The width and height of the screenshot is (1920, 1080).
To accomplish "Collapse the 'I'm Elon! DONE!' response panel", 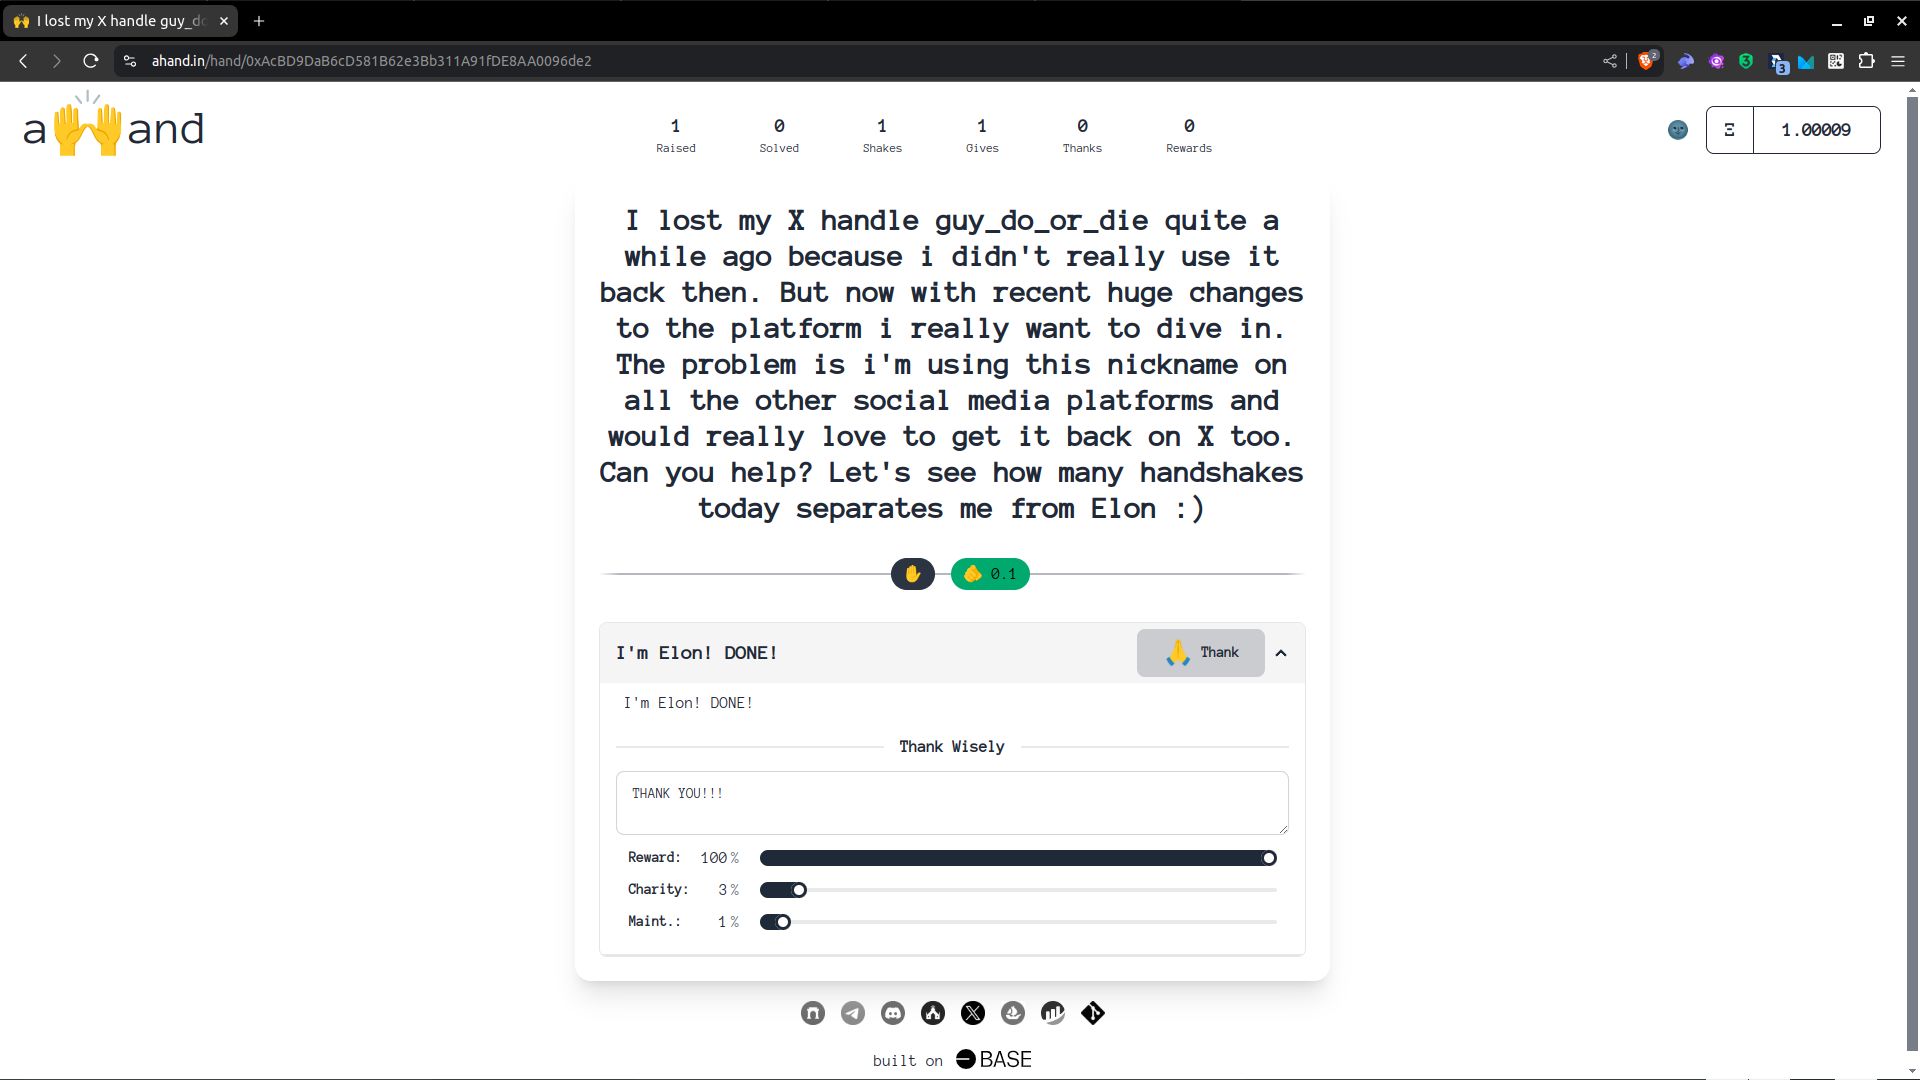I will (x=1280, y=651).
